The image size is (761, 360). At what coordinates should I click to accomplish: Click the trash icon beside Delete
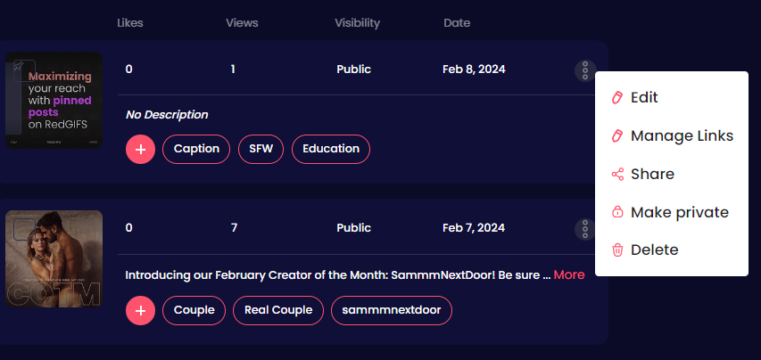pyautogui.click(x=617, y=250)
